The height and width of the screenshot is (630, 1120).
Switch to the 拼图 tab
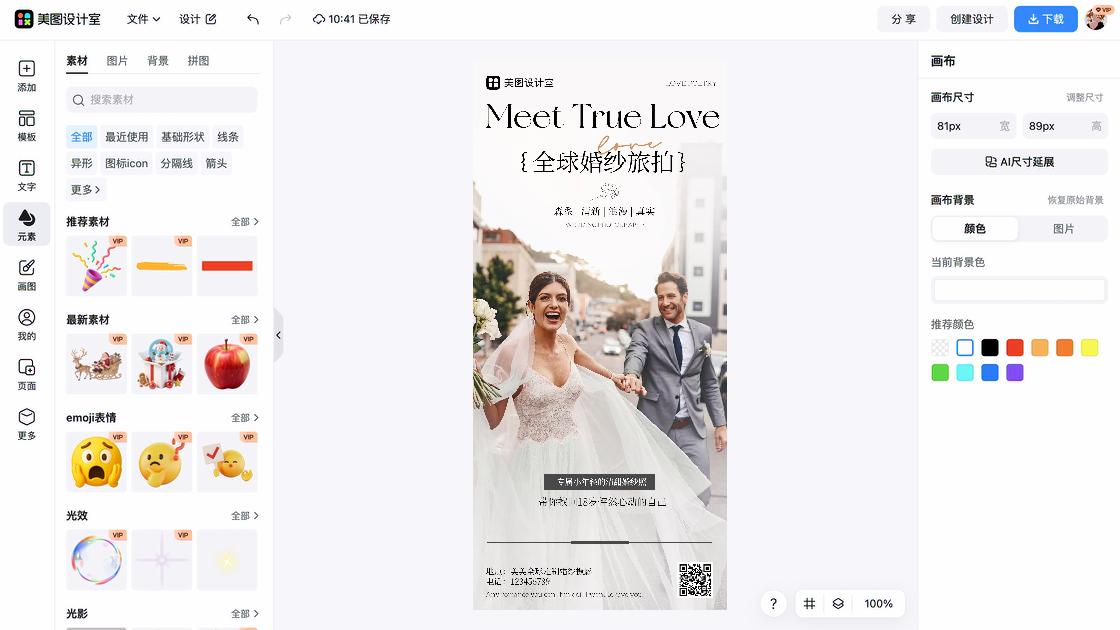(x=199, y=61)
